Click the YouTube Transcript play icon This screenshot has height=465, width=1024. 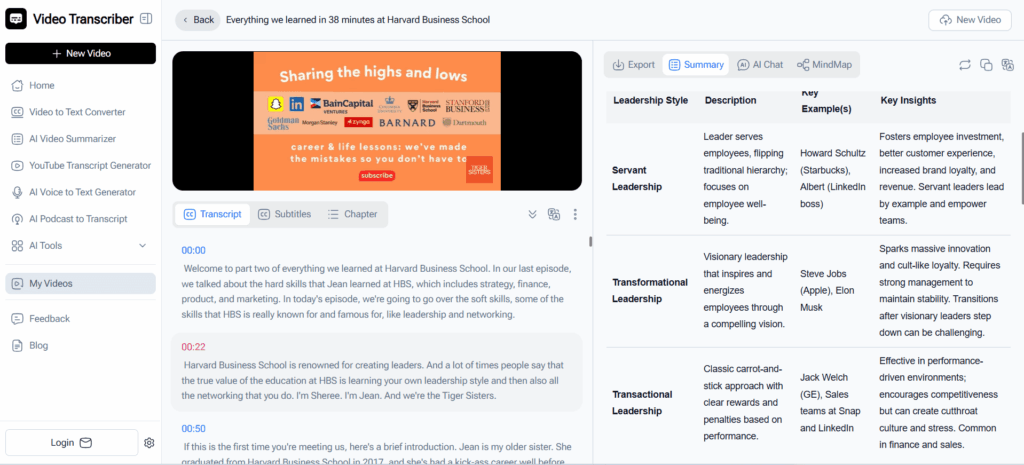(x=18, y=166)
